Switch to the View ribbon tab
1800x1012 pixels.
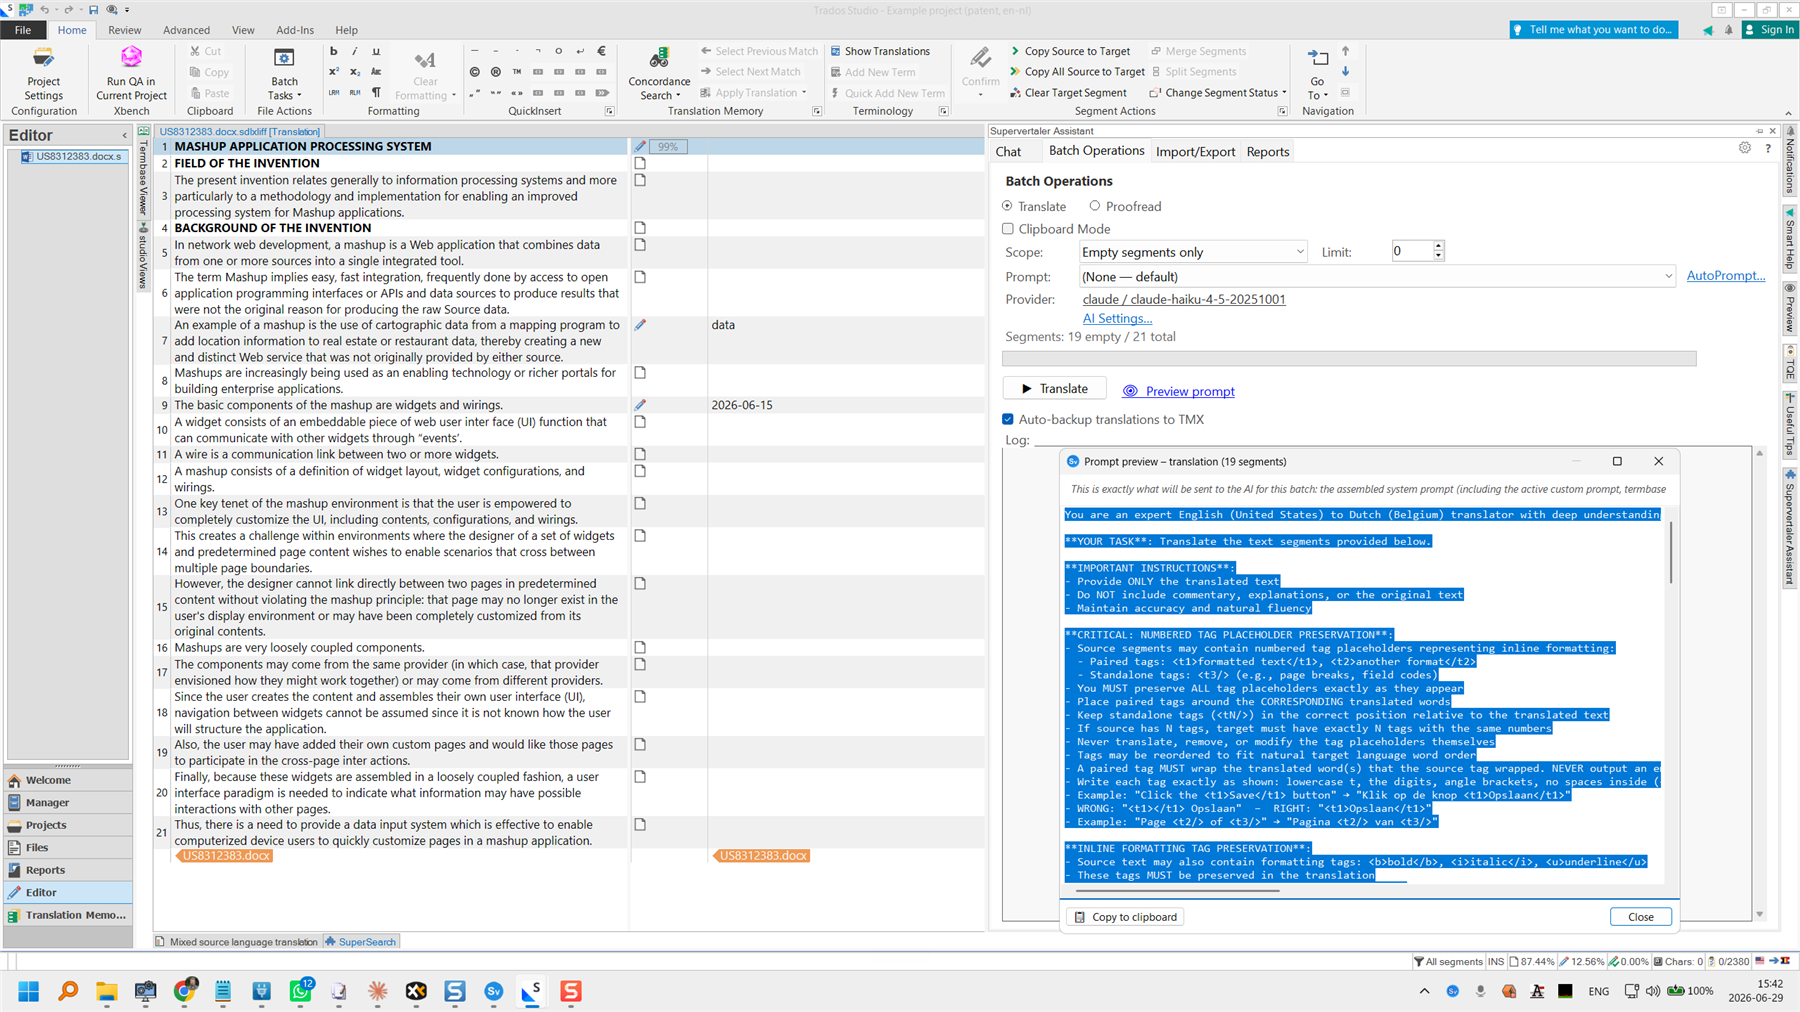click(243, 30)
